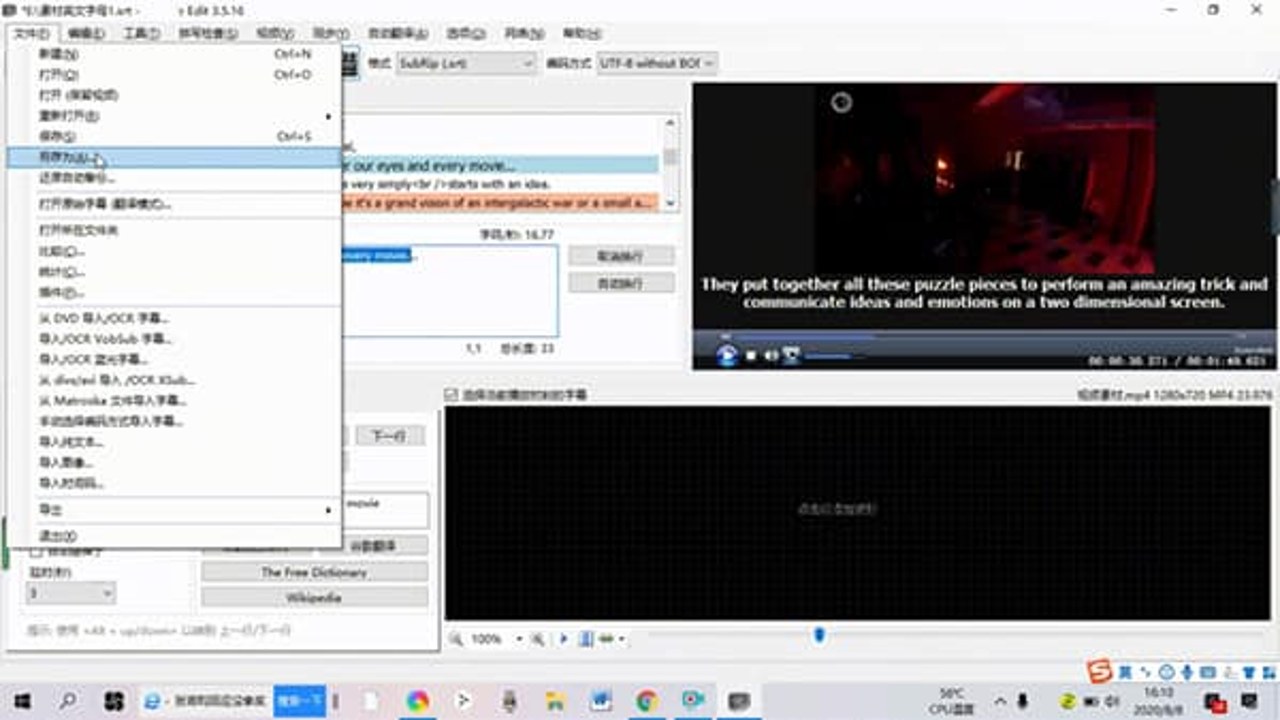Expand the Reopen submenu in File menu
The width and height of the screenshot is (1280, 720).
coord(174,116)
